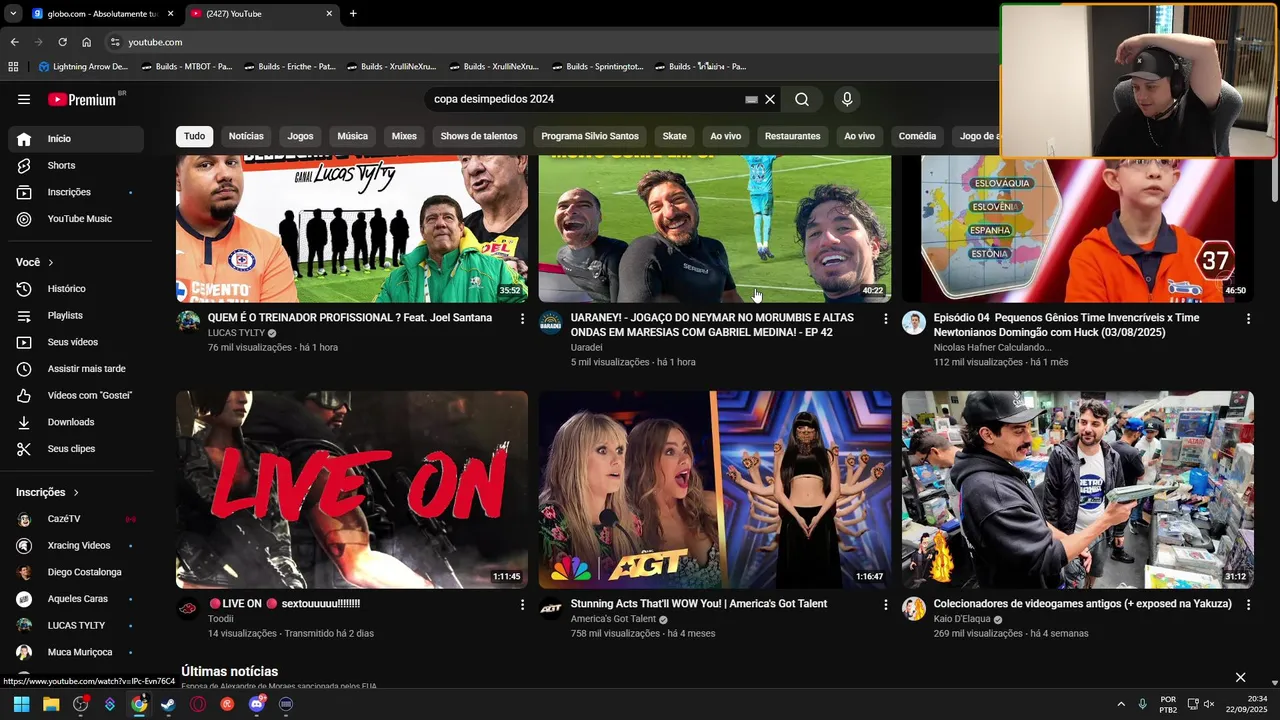Open America's Got Talent channel name
Screen dimensions: 1280x720
click(x=613, y=619)
